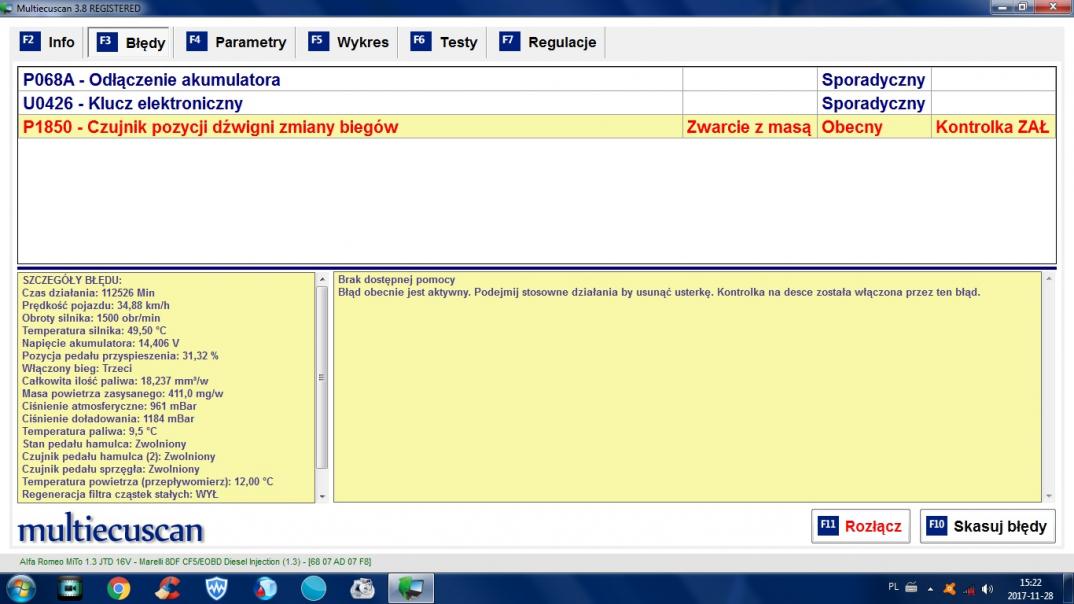The height and width of the screenshot is (604, 1074).
Task: Click the fault details scrollbar thumb
Action: [x=322, y=377]
